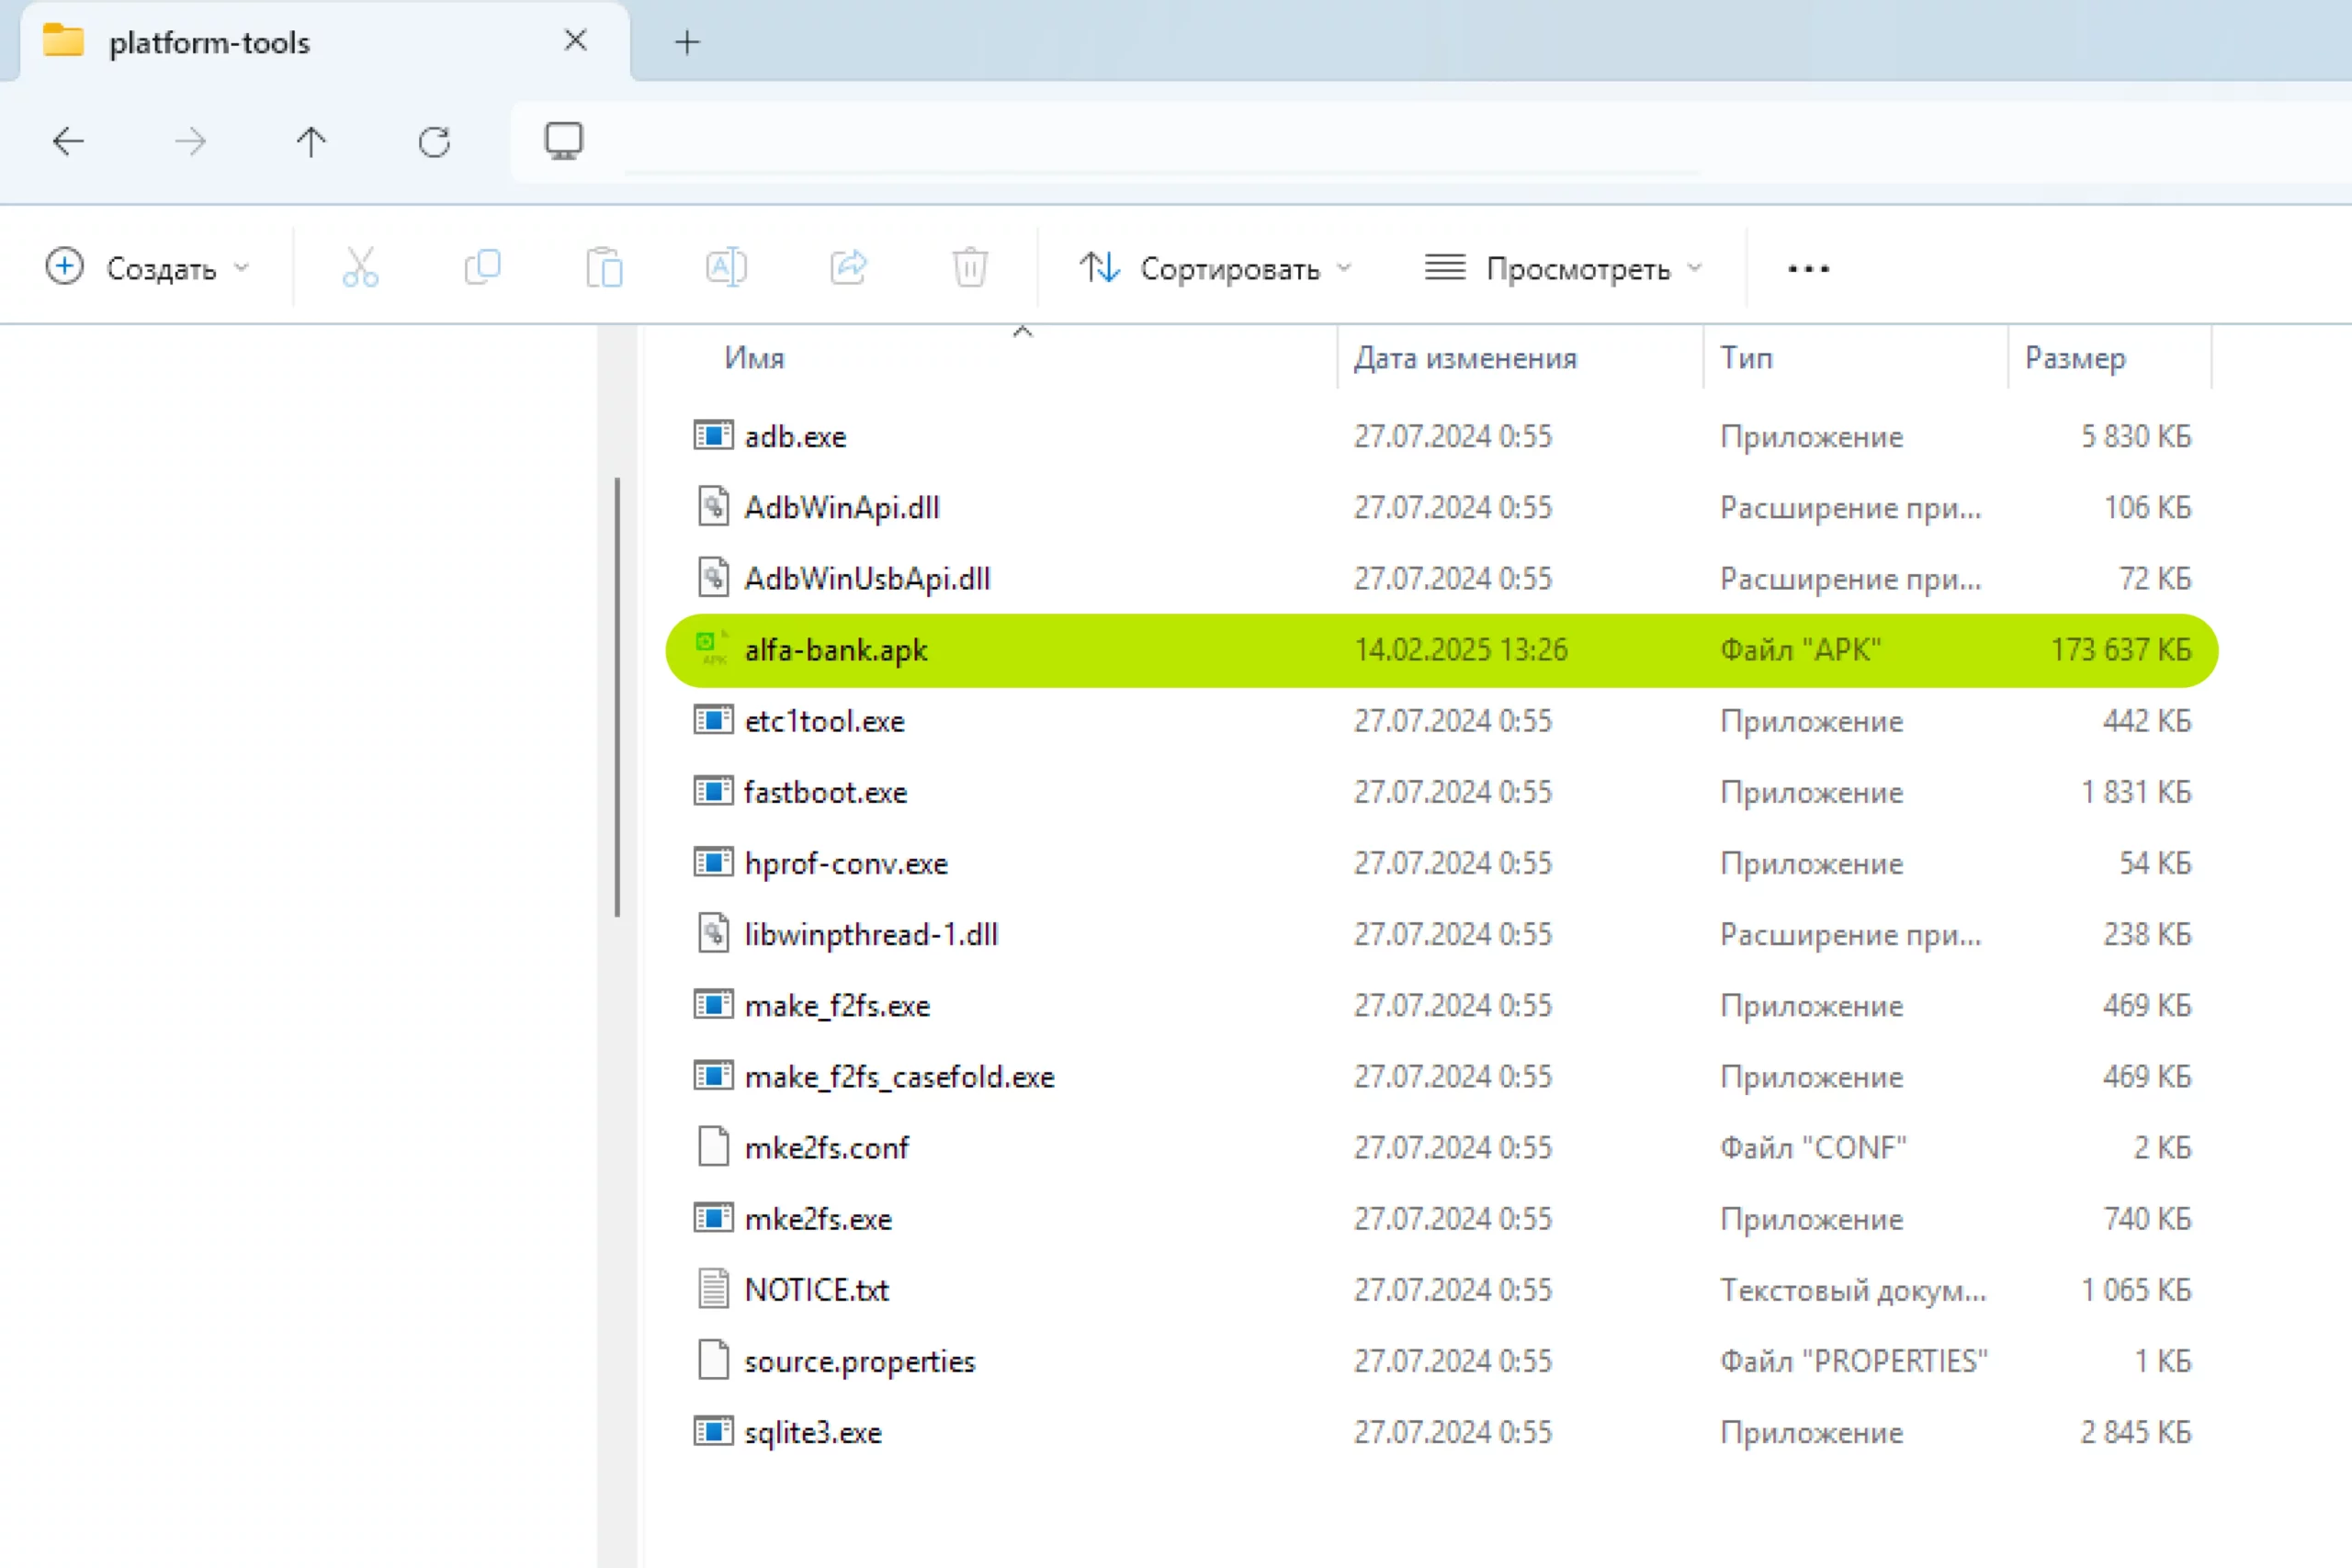
Task: Open the three-dots more options menu
Action: click(x=1808, y=268)
